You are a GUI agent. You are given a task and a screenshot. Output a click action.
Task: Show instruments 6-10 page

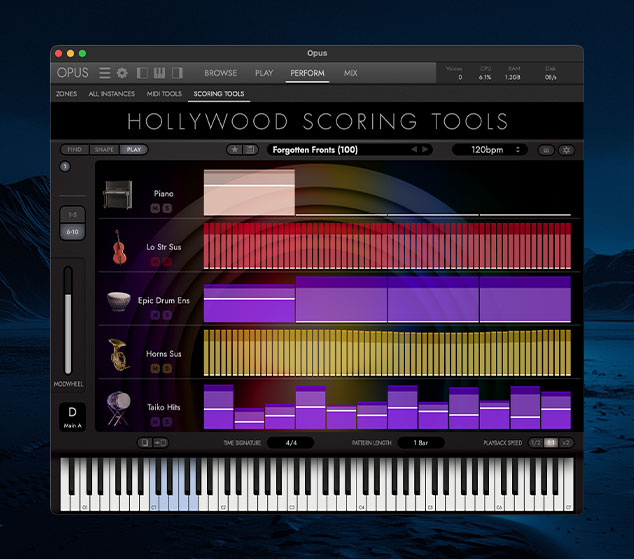72,232
